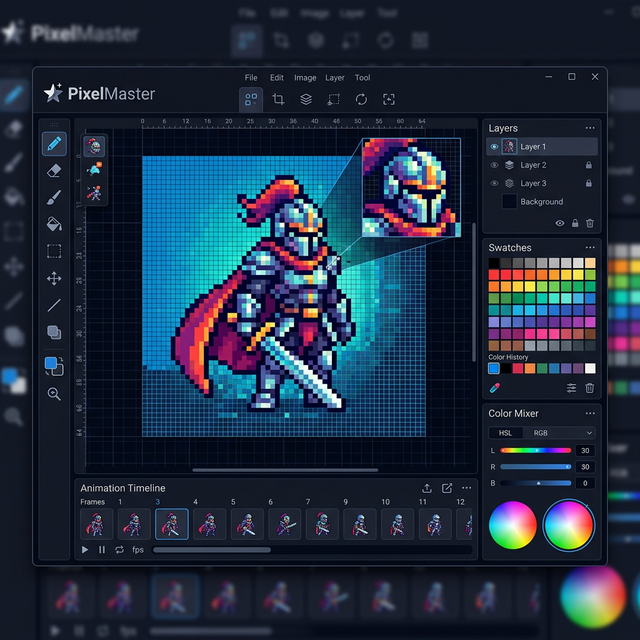Open the Layers panel options menu

coord(590,128)
